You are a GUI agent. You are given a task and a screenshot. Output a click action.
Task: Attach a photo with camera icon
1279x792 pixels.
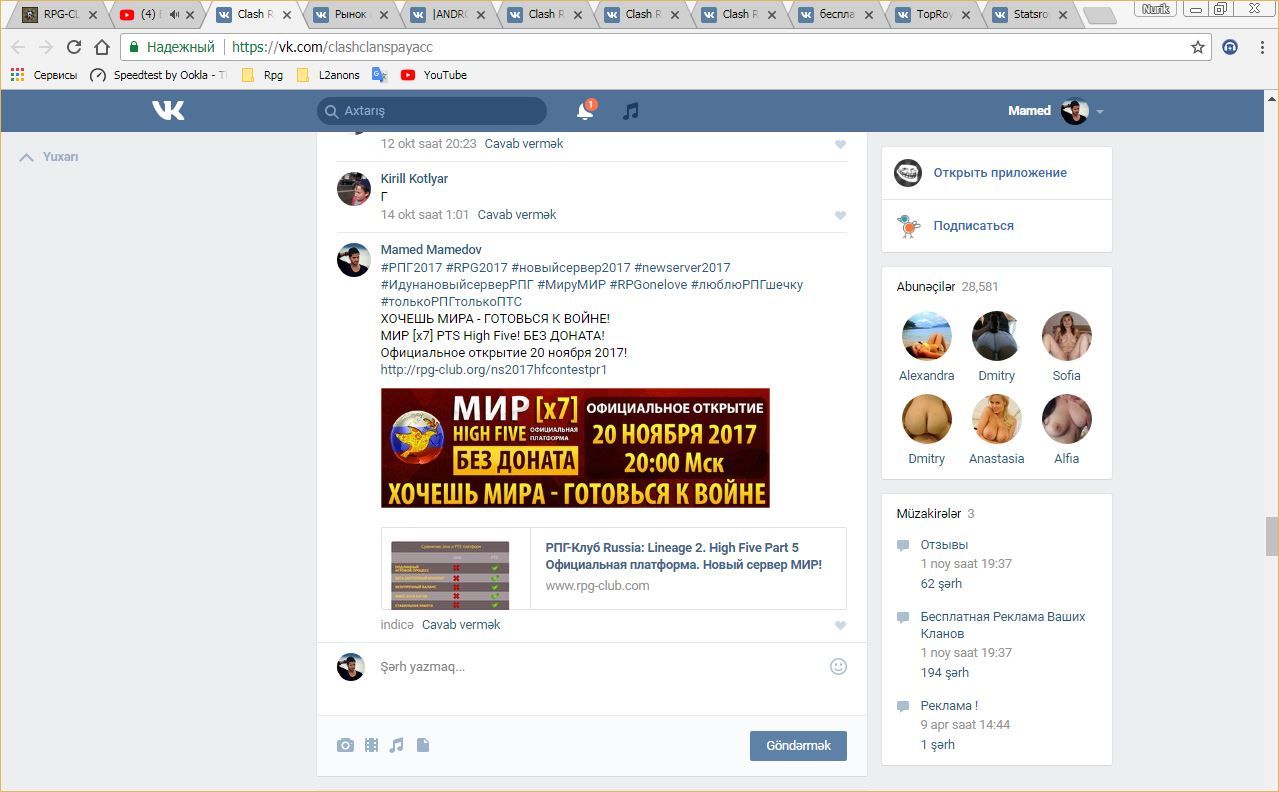tap(345, 745)
